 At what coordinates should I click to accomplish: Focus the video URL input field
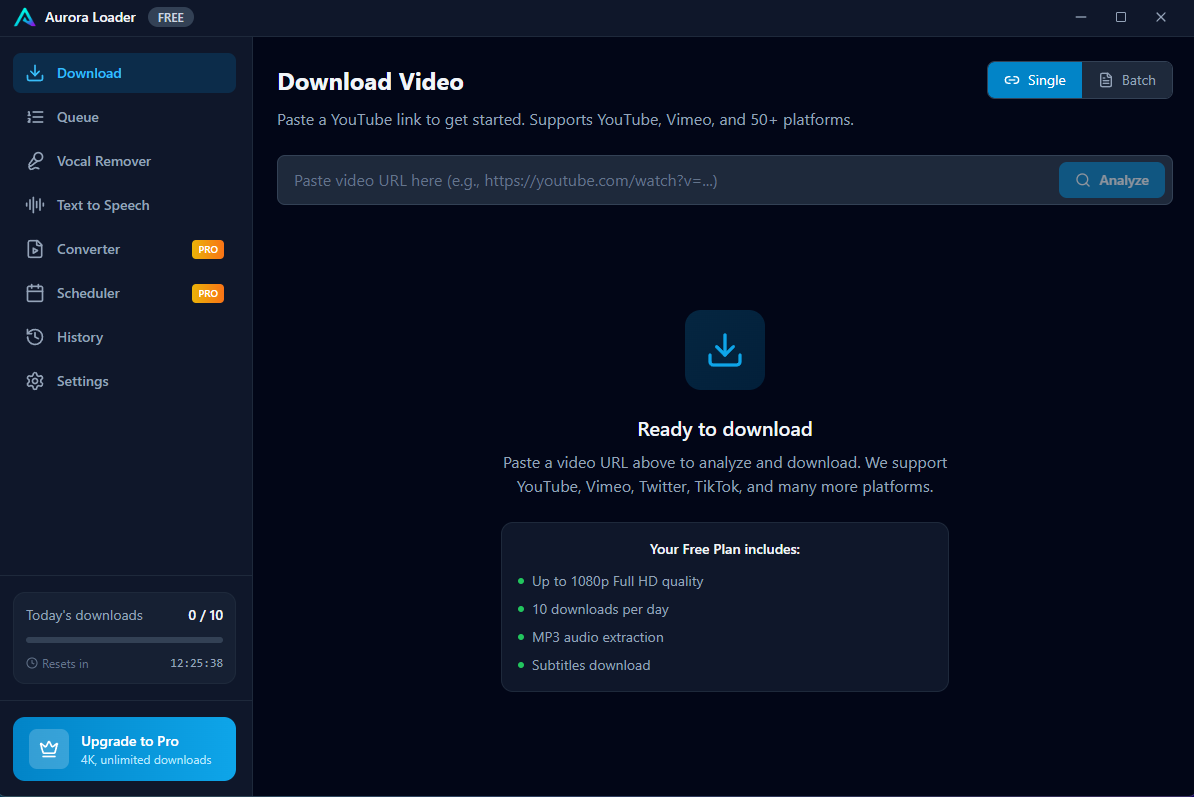(666, 181)
